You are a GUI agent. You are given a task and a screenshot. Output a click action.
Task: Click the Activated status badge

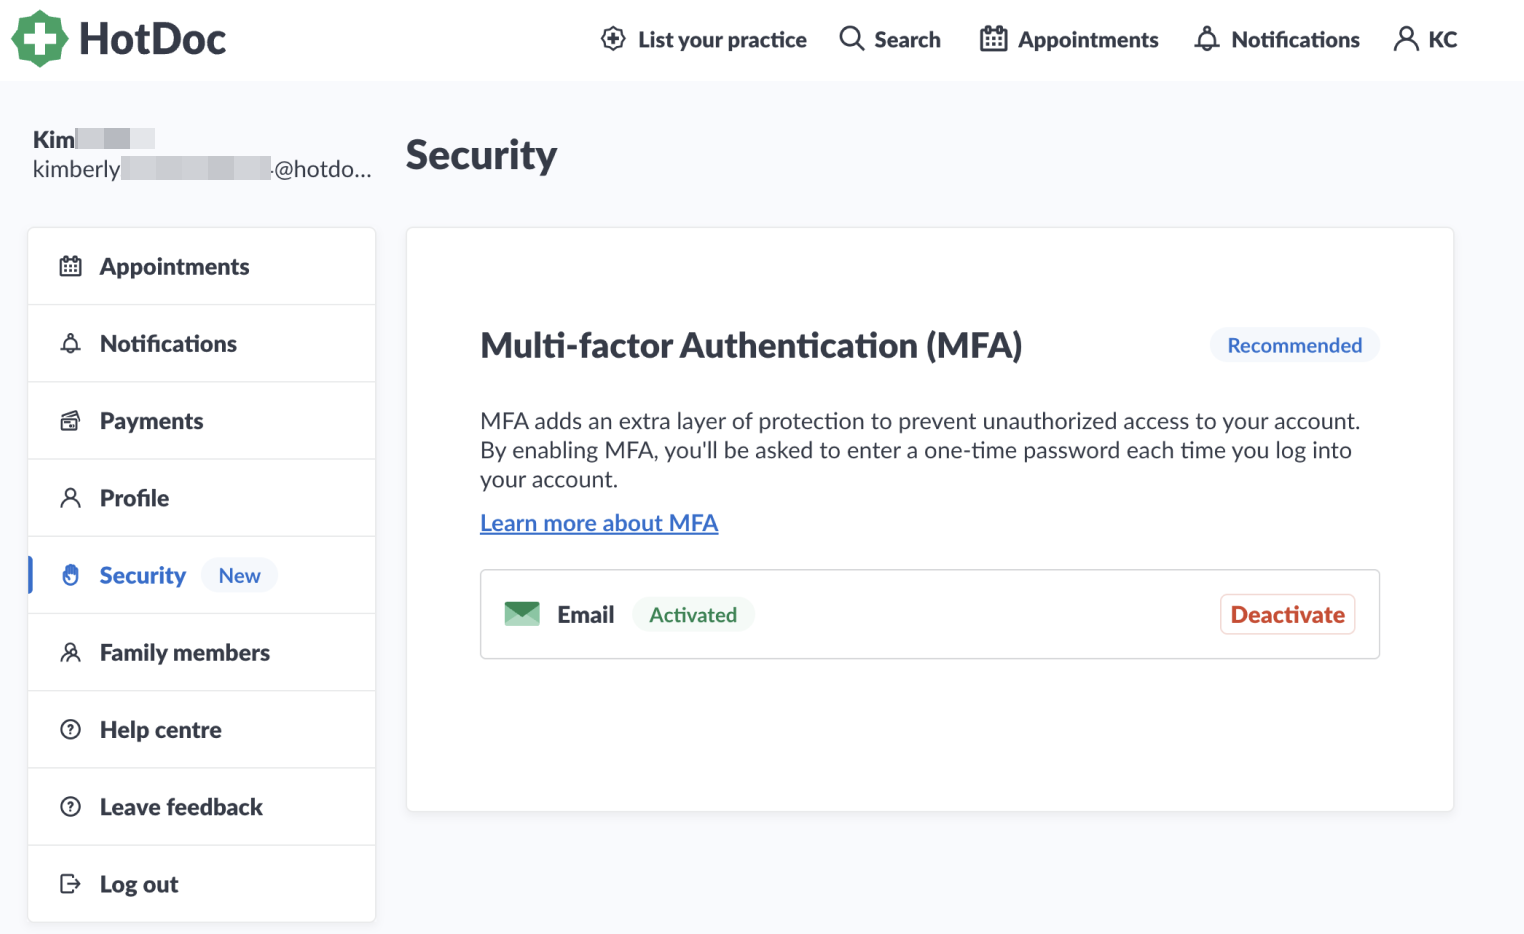tap(693, 614)
